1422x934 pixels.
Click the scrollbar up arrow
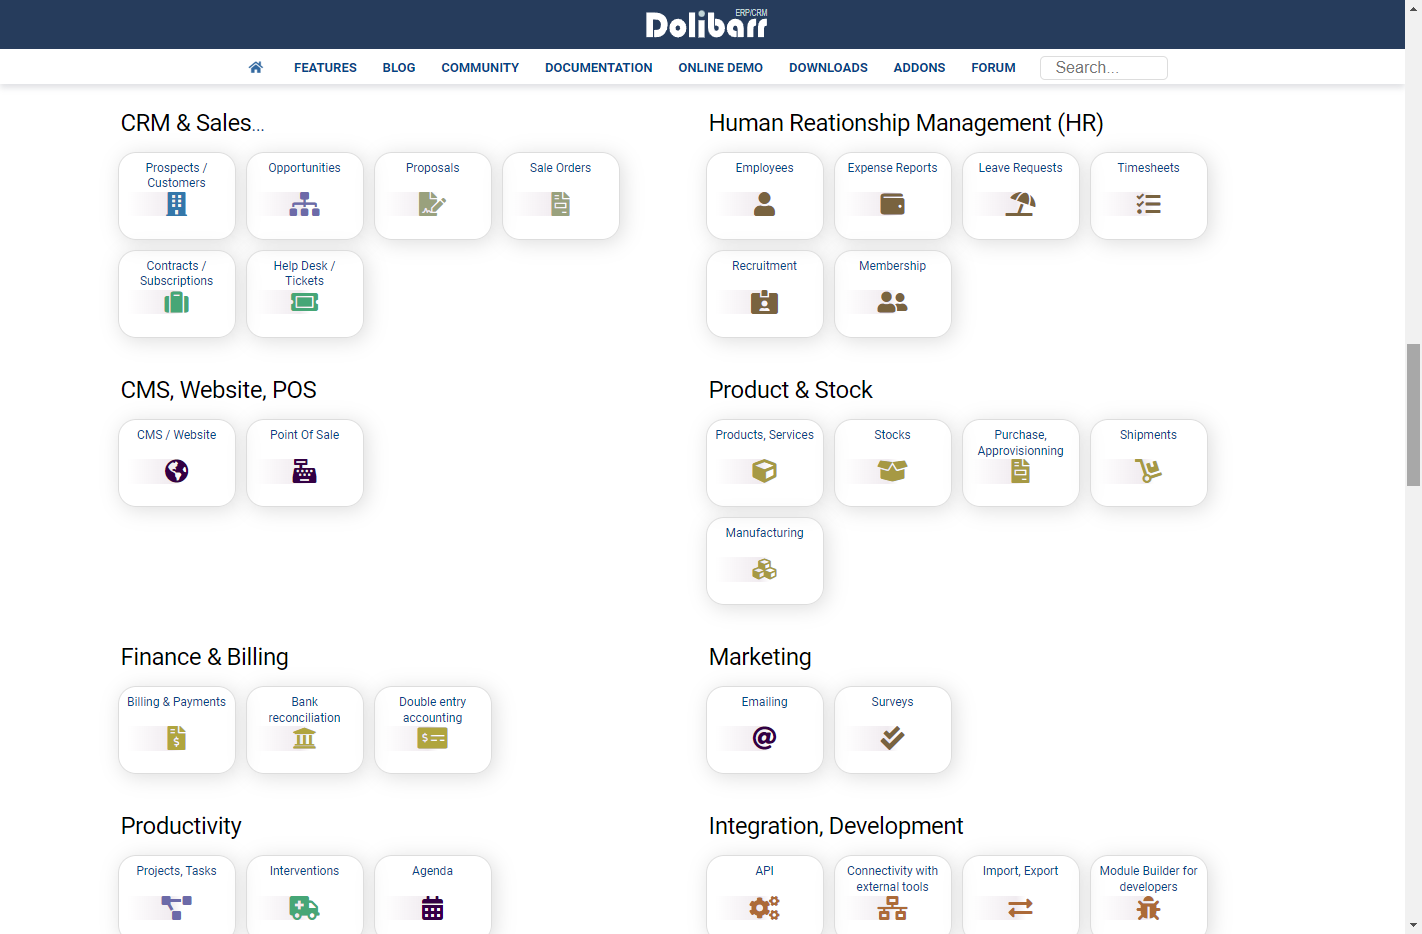(x=1413, y=8)
